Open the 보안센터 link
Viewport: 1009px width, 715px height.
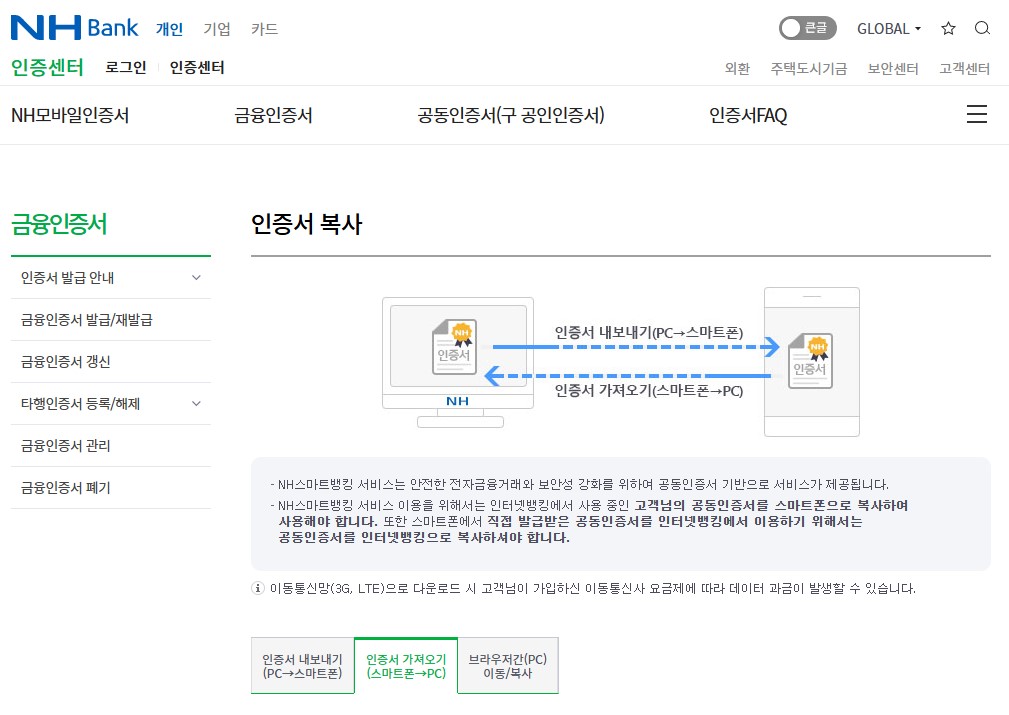point(893,68)
